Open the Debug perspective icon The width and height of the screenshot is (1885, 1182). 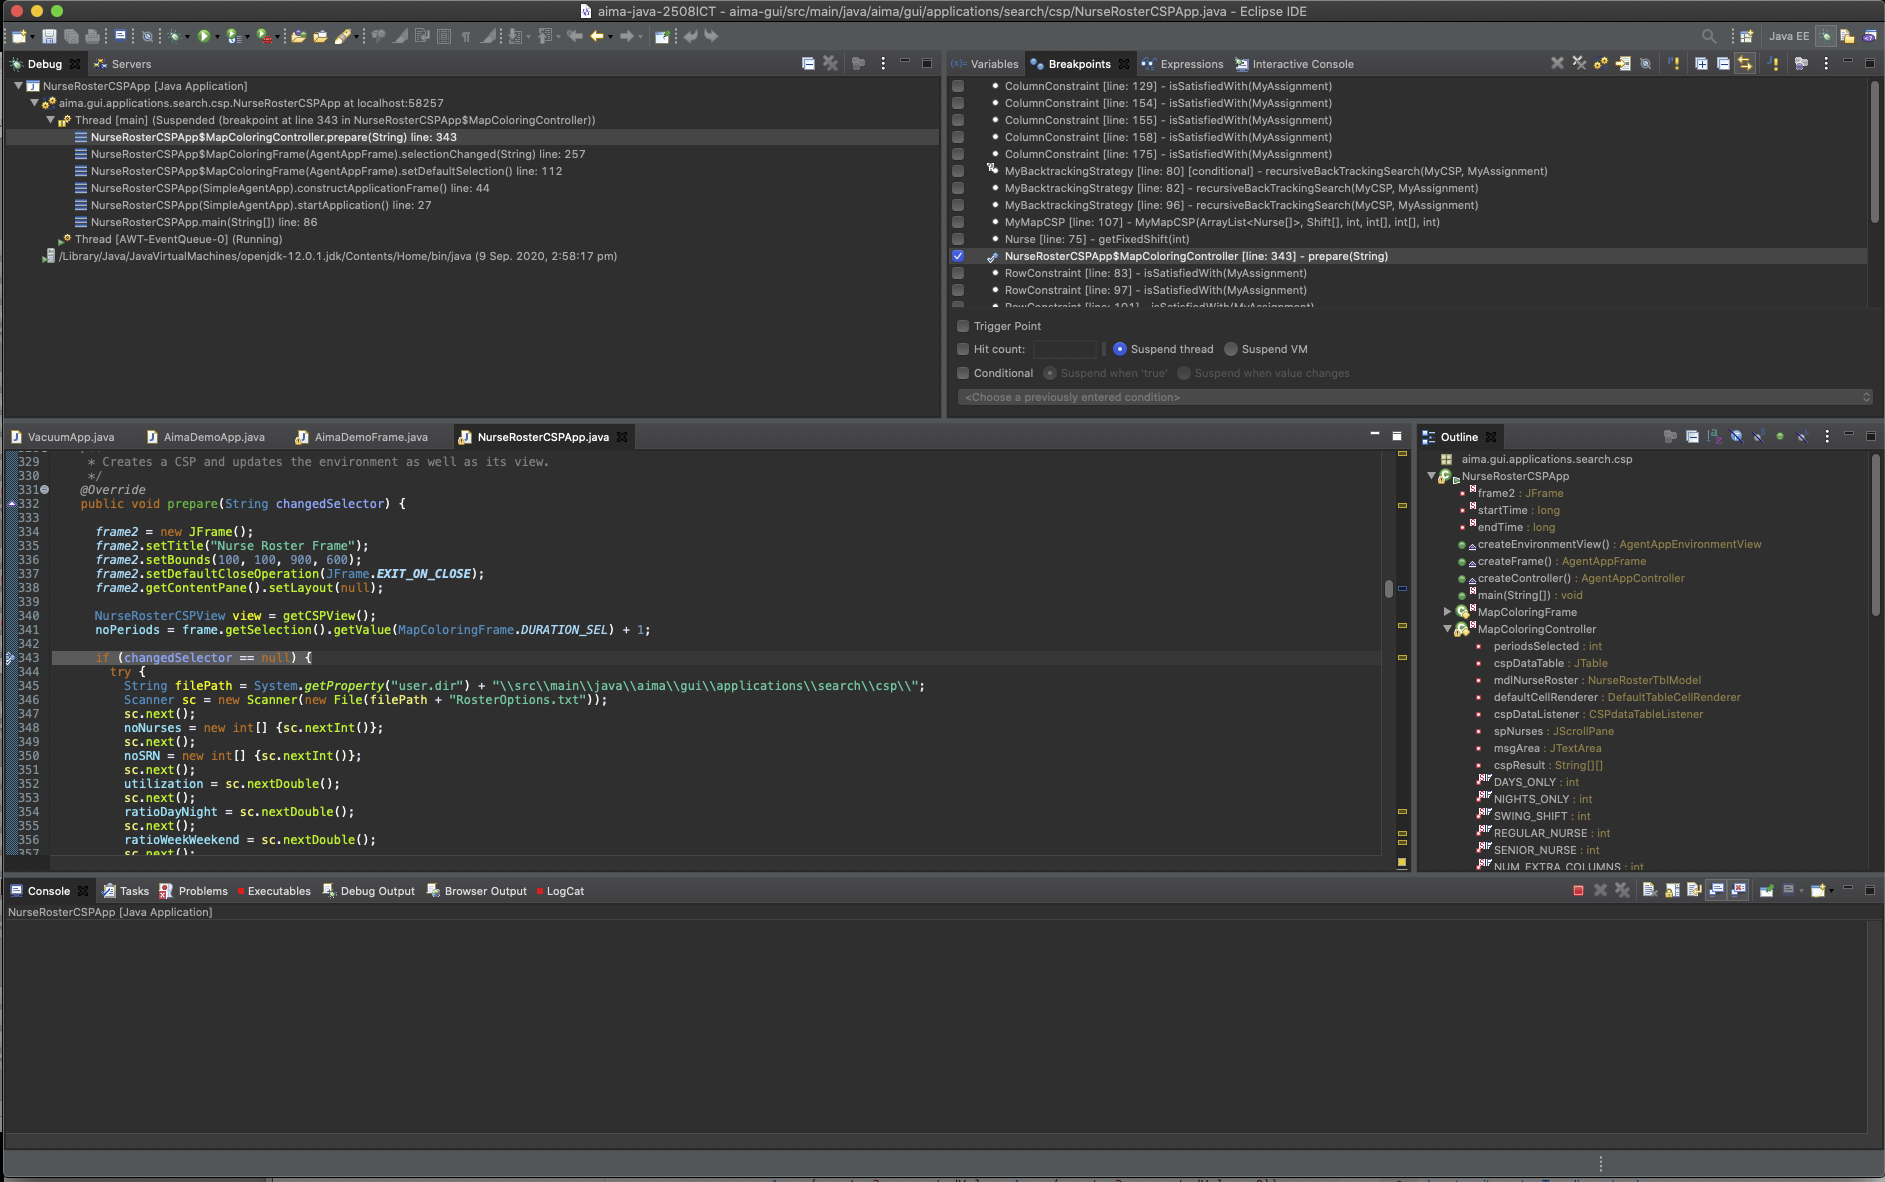click(x=1826, y=37)
